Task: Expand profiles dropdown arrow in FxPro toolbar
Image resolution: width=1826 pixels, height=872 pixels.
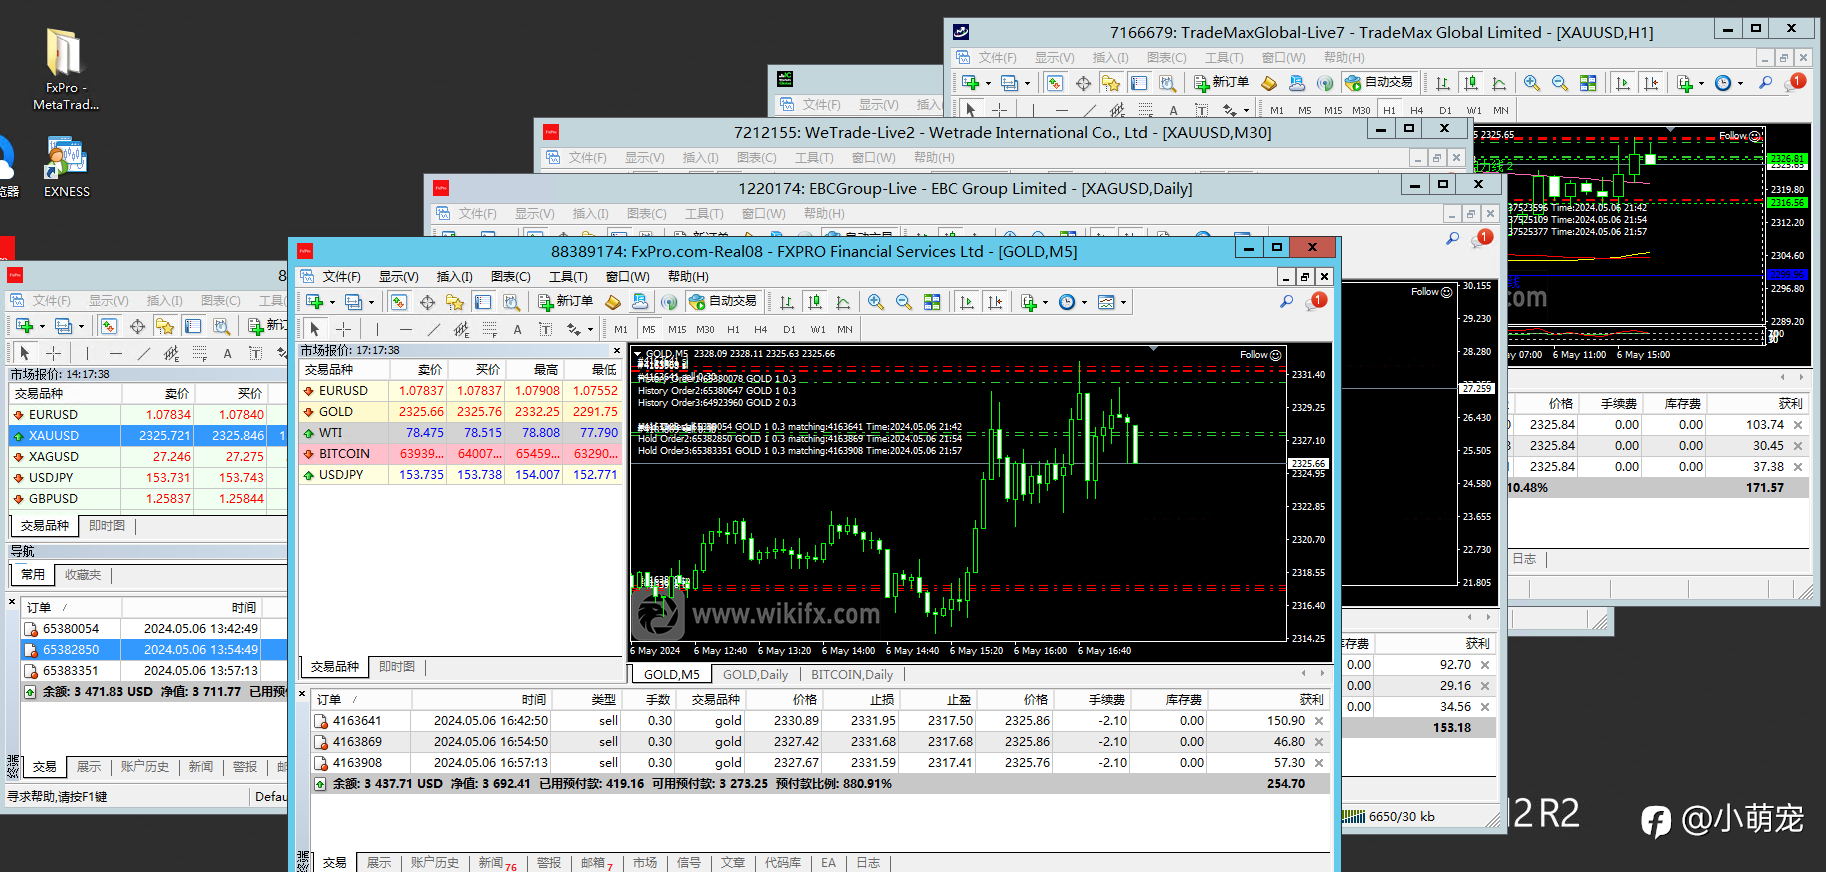Action: (x=371, y=303)
